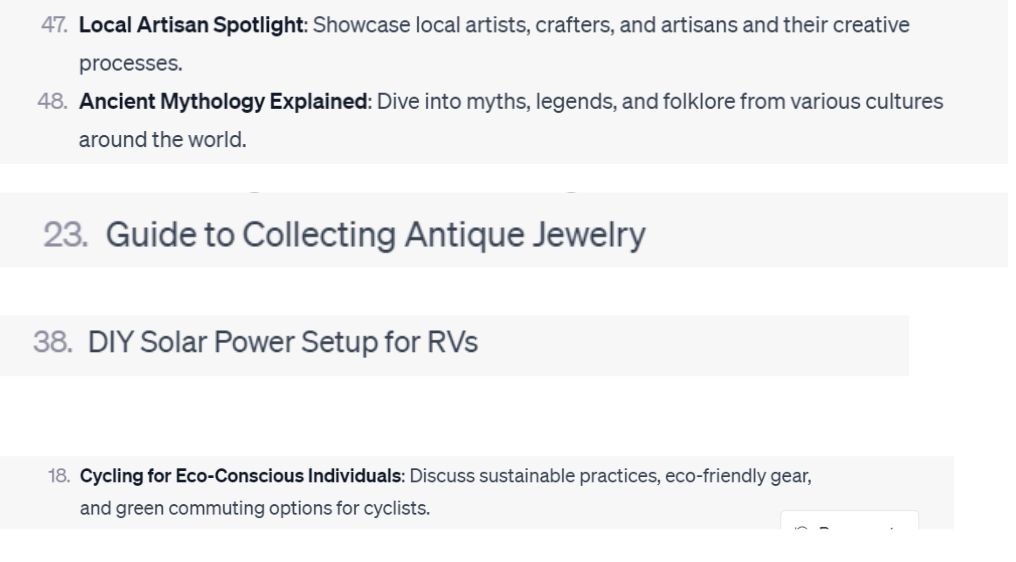This screenshot has width=1016, height=562.
Task: Click the line "around the world."
Action: [162, 140]
